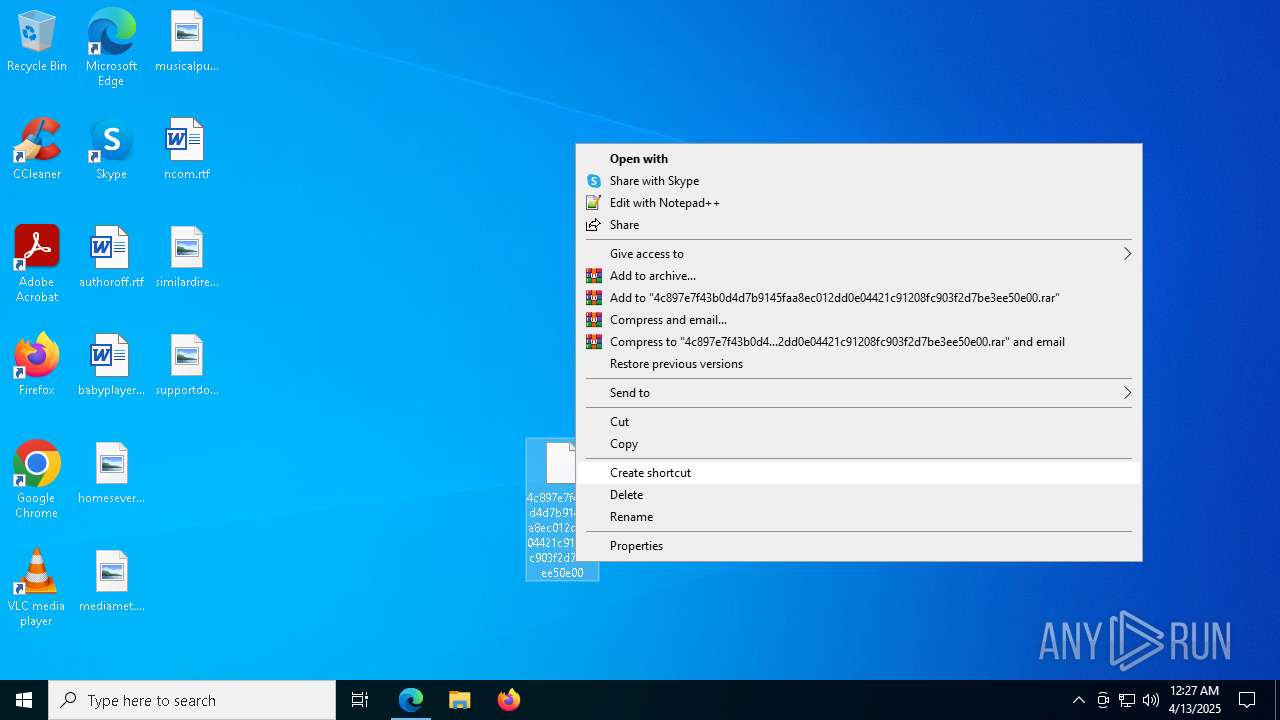Launch Firefox from the taskbar
This screenshot has width=1280, height=720.
pos(509,700)
